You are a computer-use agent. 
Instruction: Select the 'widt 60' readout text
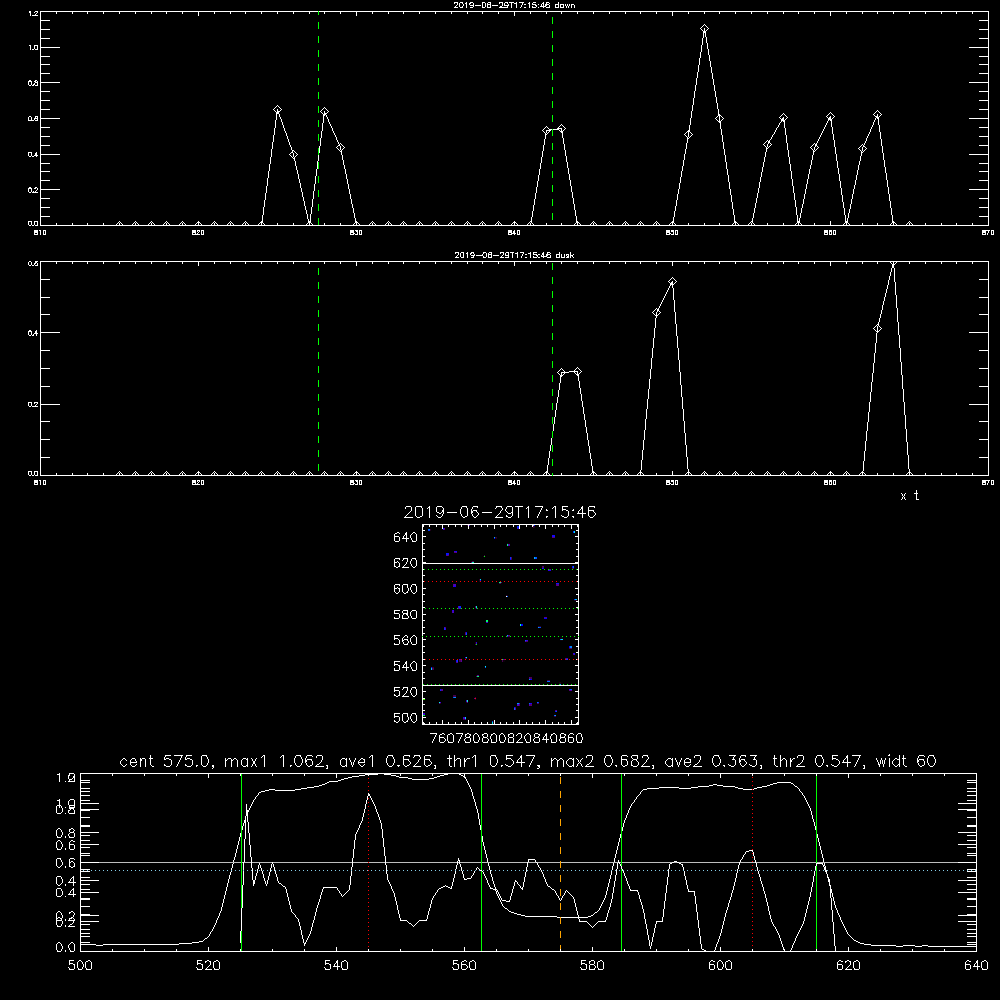[x=906, y=761]
